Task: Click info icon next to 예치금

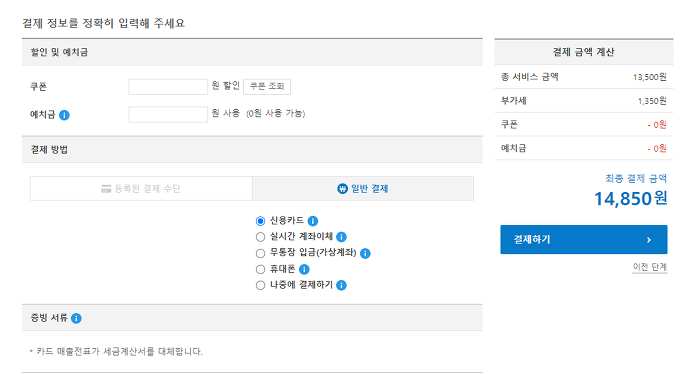Action: pos(64,115)
